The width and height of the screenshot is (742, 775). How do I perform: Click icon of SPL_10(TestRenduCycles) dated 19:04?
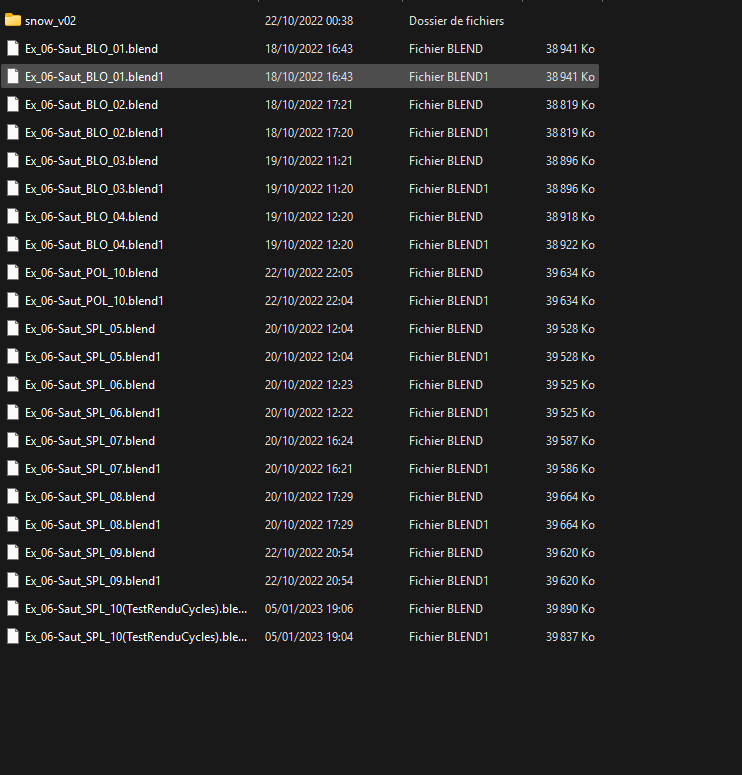13,637
